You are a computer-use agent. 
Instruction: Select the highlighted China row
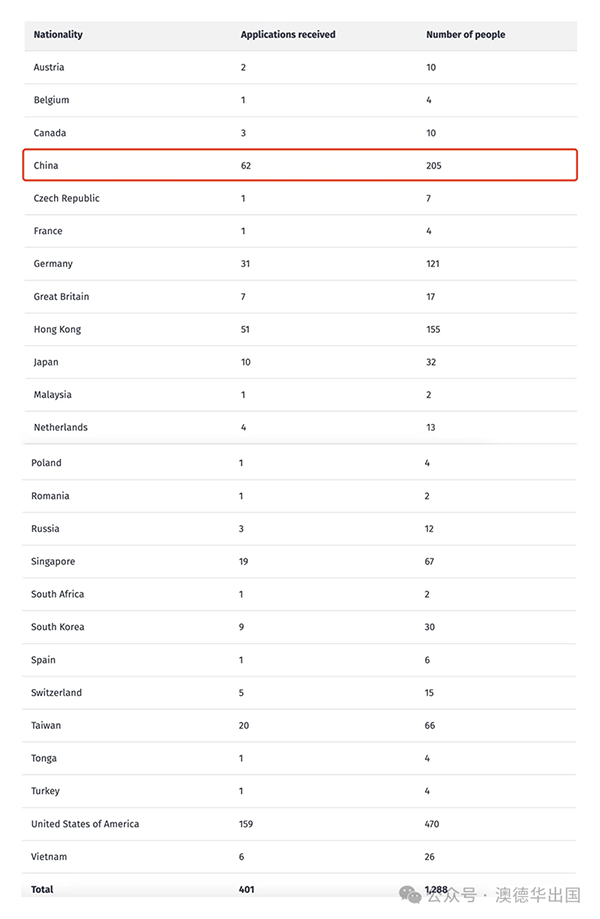(300, 165)
